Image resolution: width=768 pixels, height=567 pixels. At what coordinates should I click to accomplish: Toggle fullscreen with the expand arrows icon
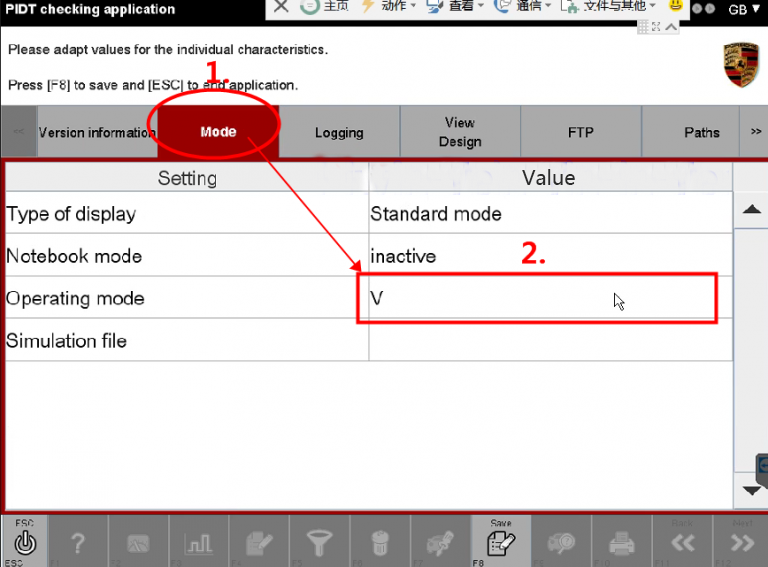tap(656, 27)
